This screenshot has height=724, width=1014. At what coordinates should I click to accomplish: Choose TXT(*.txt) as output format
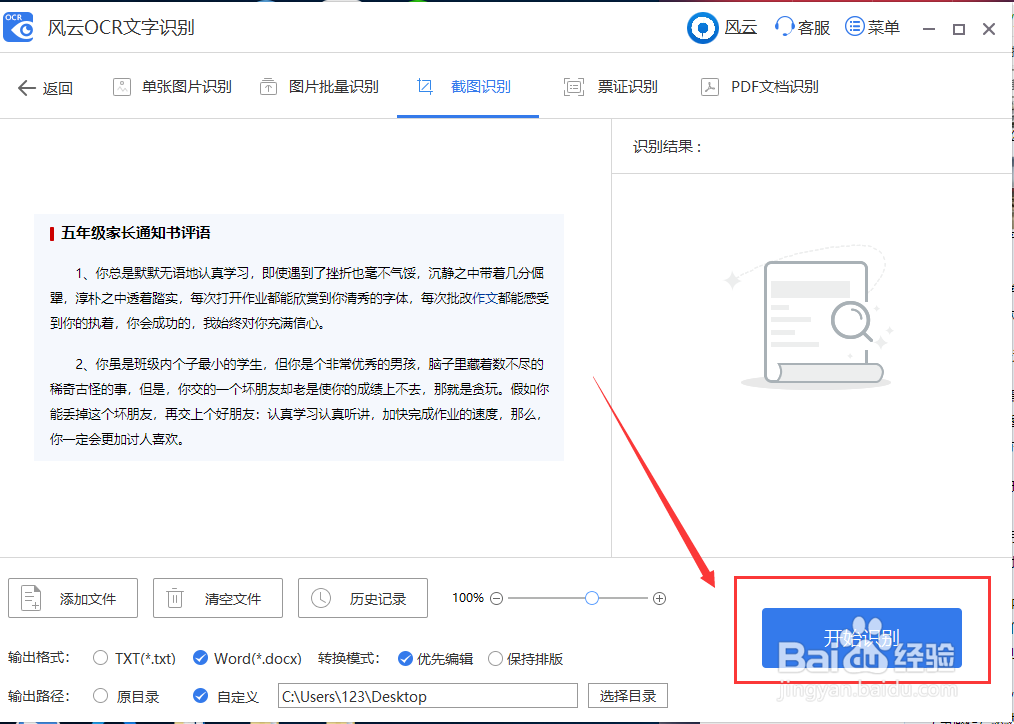[100, 659]
